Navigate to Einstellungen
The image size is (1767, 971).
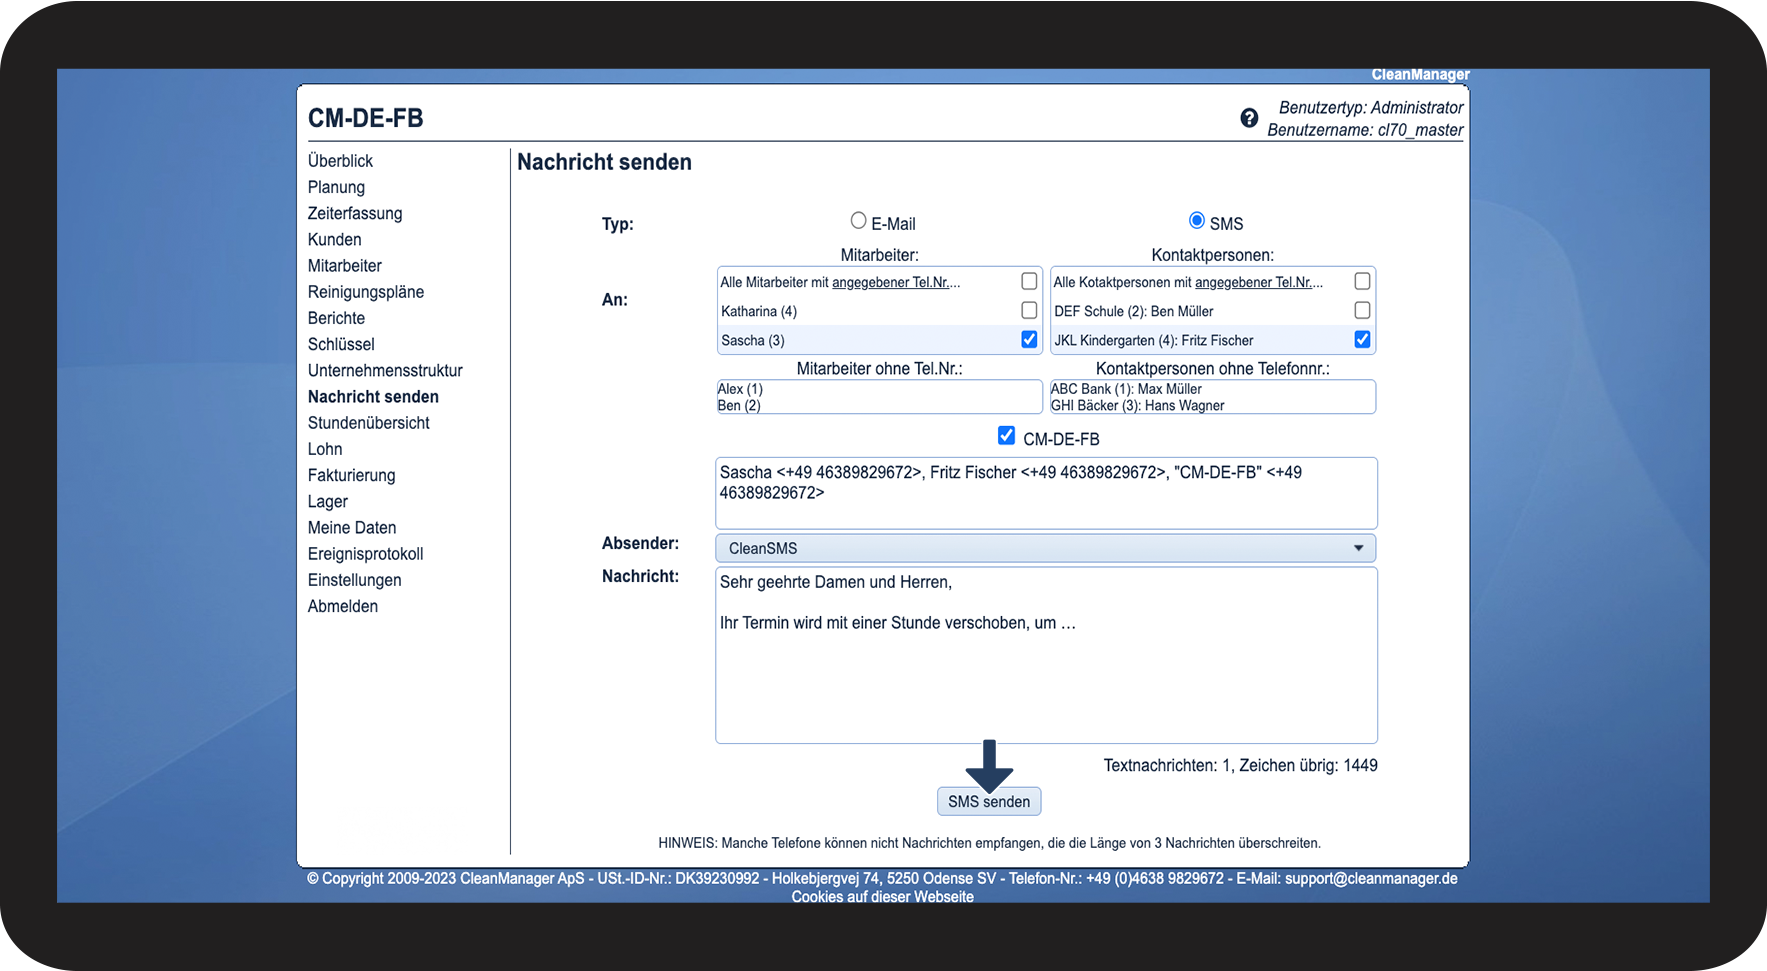pyautogui.click(x=354, y=580)
